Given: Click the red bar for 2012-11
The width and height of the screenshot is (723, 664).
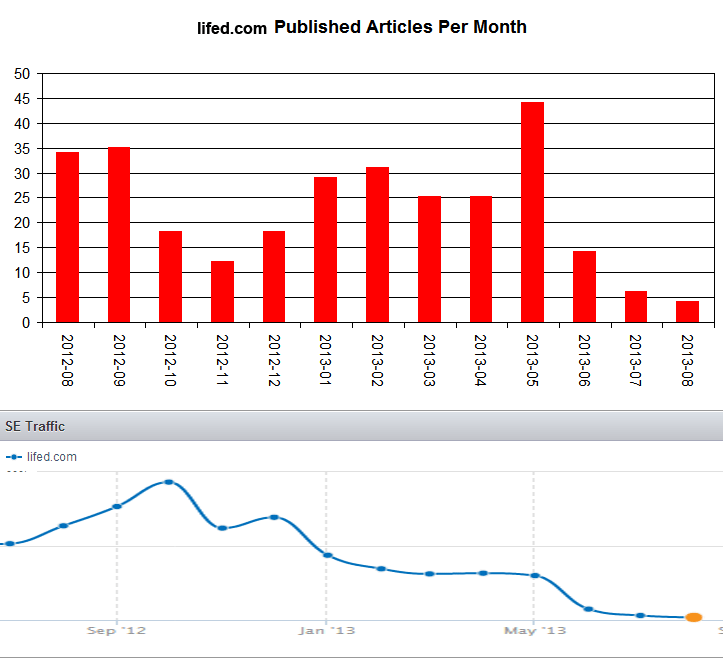Looking at the screenshot, I should (x=222, y=291).
